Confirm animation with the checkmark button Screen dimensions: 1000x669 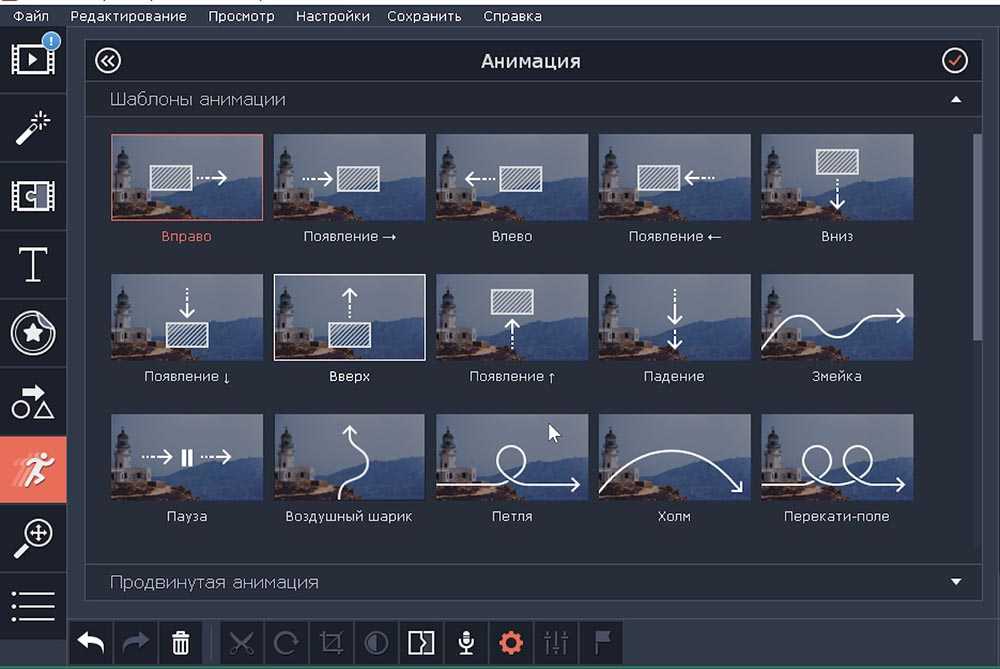955,61
